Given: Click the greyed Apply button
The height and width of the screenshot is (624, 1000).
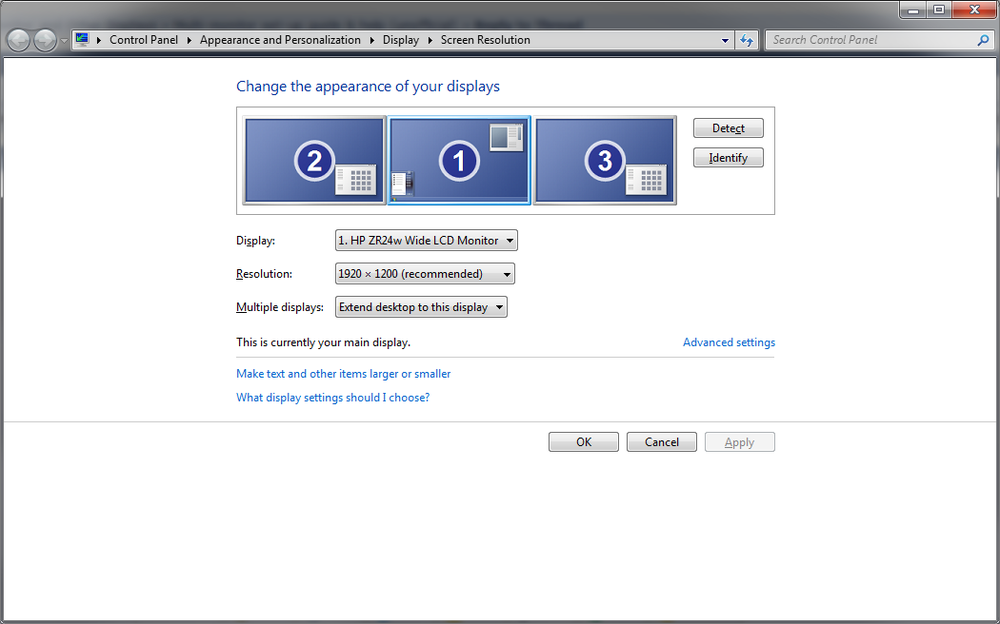Looking at the screenshot, I should [740, 442].
